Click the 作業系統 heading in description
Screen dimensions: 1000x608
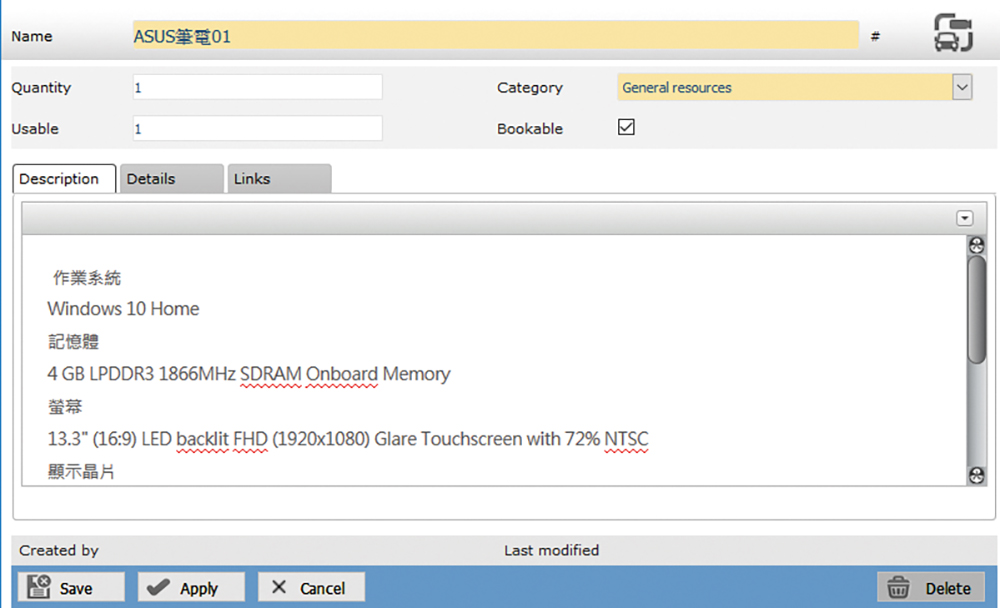click(87, 278)
